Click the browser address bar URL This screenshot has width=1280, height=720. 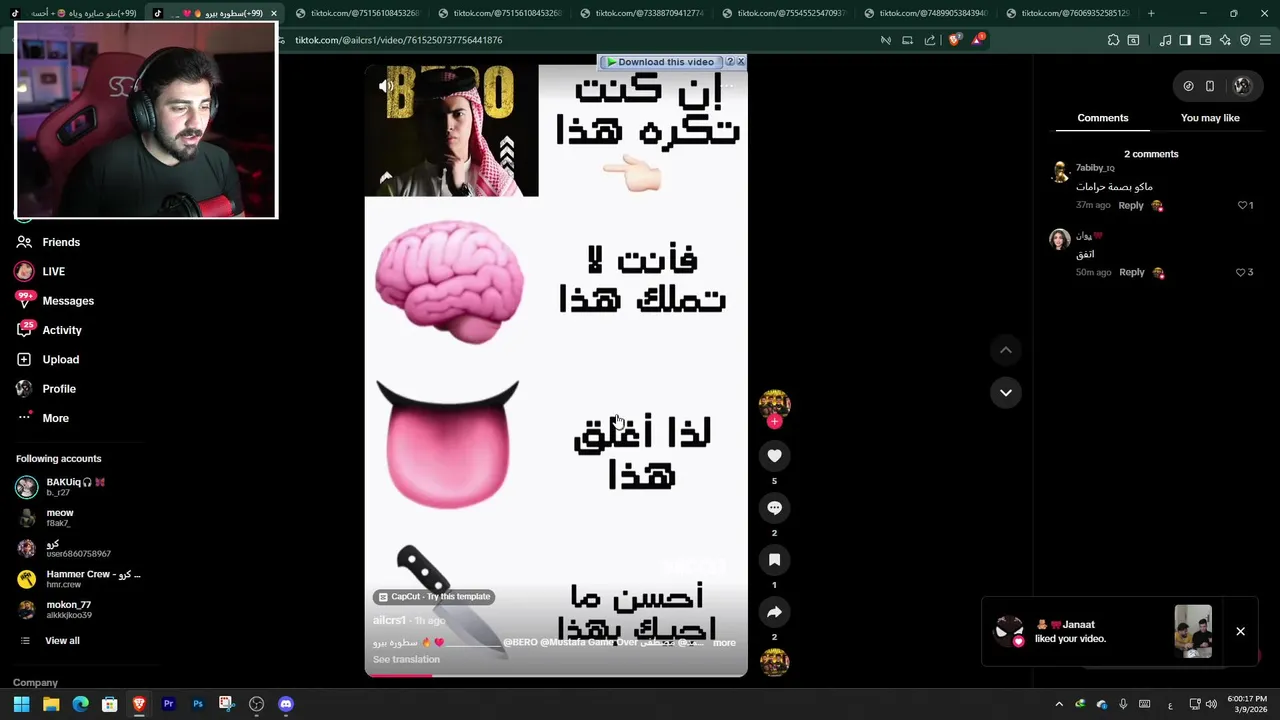click(x=398, y=40)
